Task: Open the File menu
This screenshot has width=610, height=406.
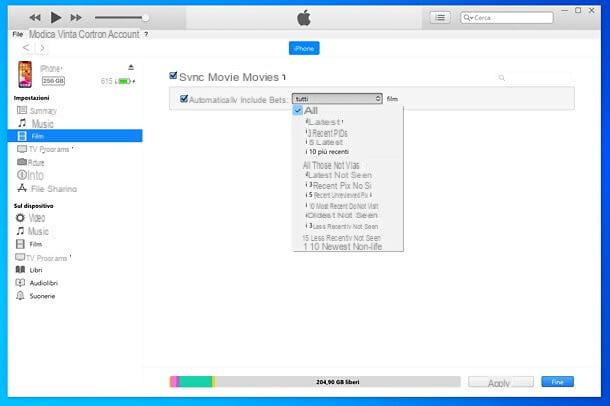Action: click(x=18, y=34)
